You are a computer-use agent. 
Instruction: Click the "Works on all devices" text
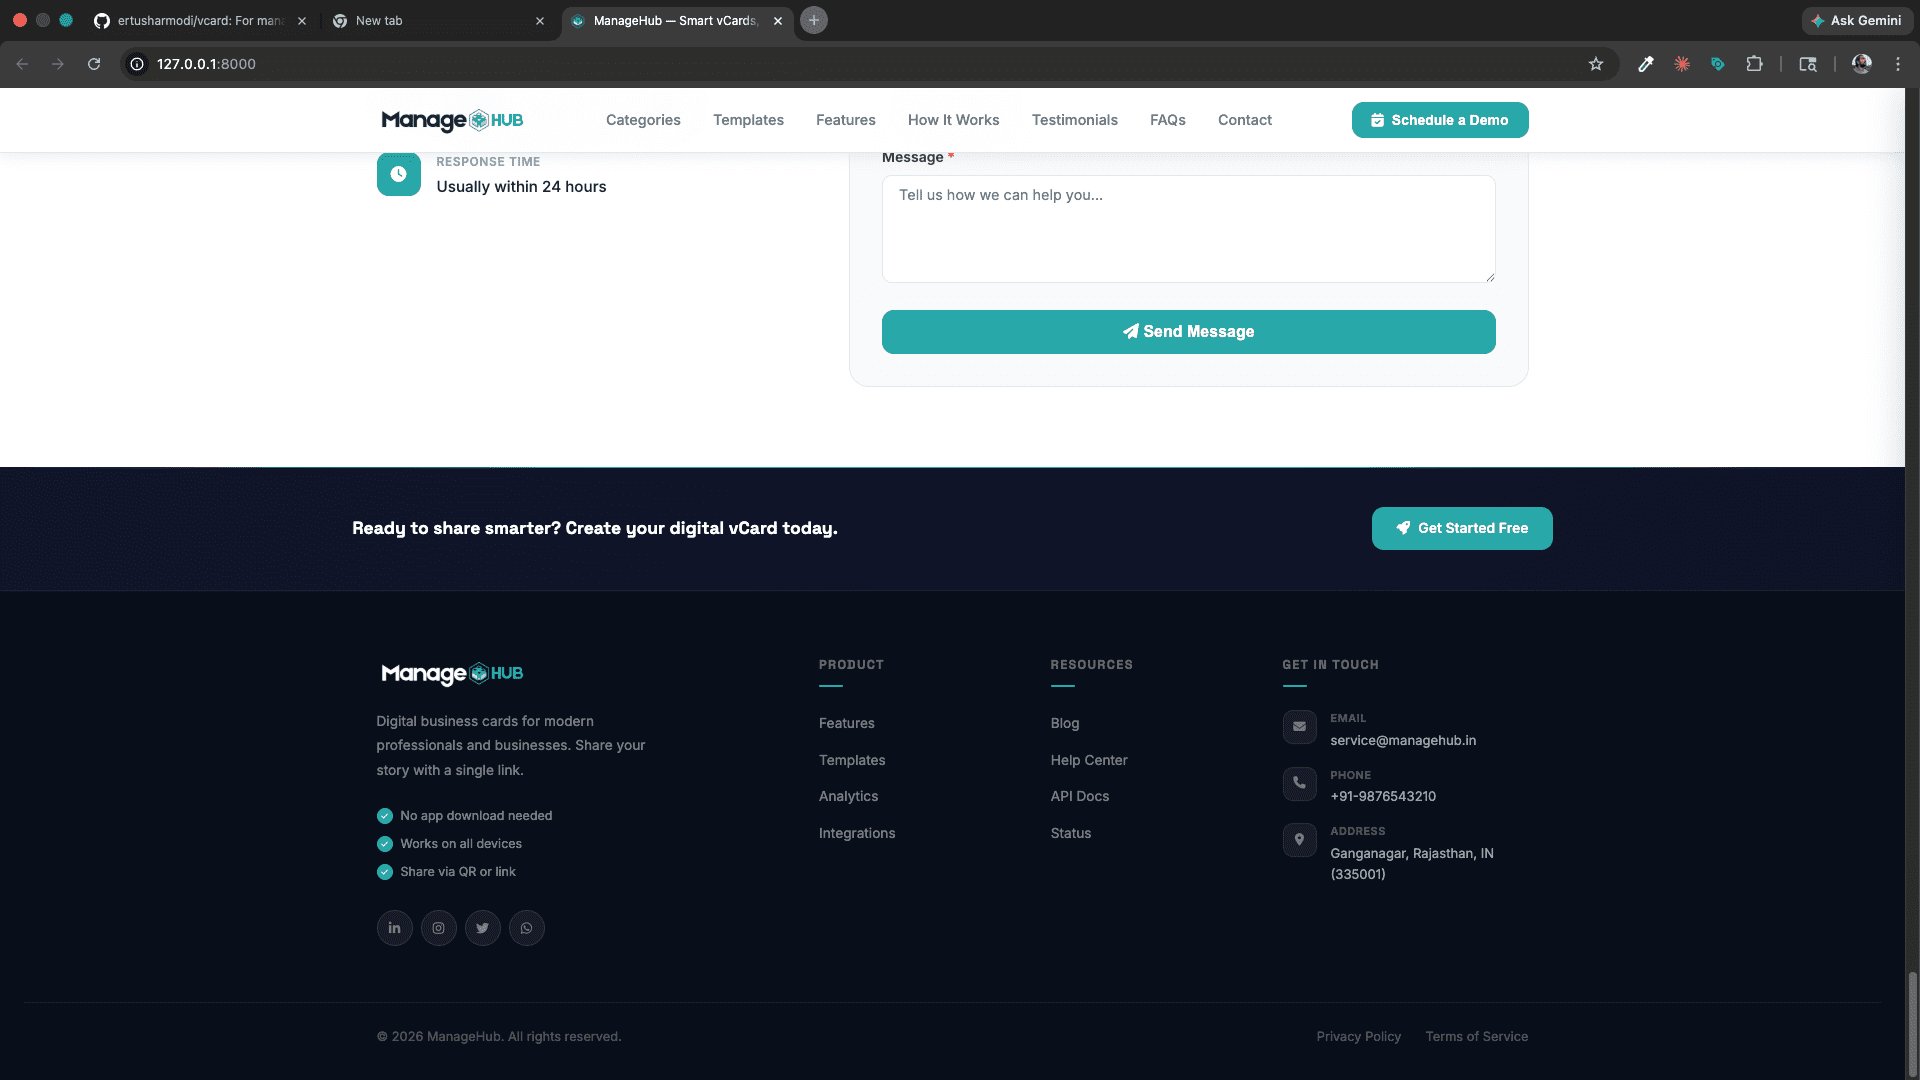click(461, 844)
